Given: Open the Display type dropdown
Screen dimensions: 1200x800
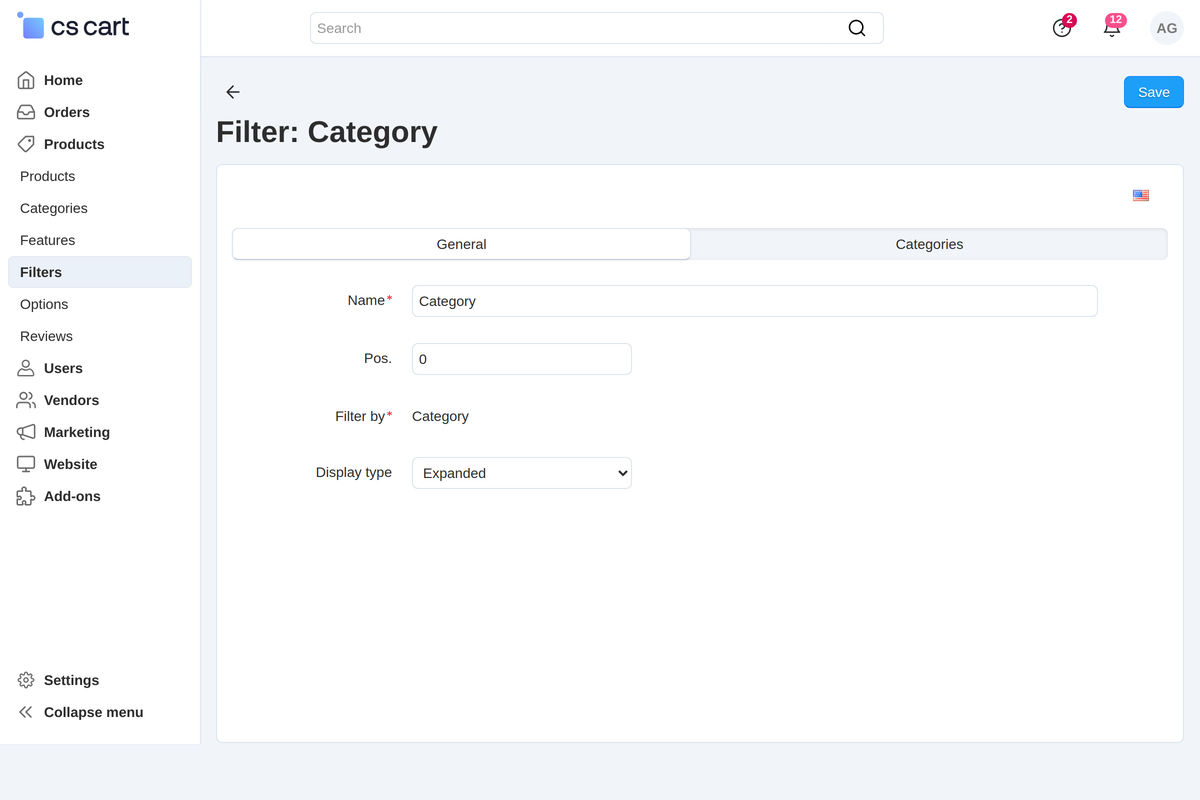Looking at the screenshot, I should click(x=522, y=473).
